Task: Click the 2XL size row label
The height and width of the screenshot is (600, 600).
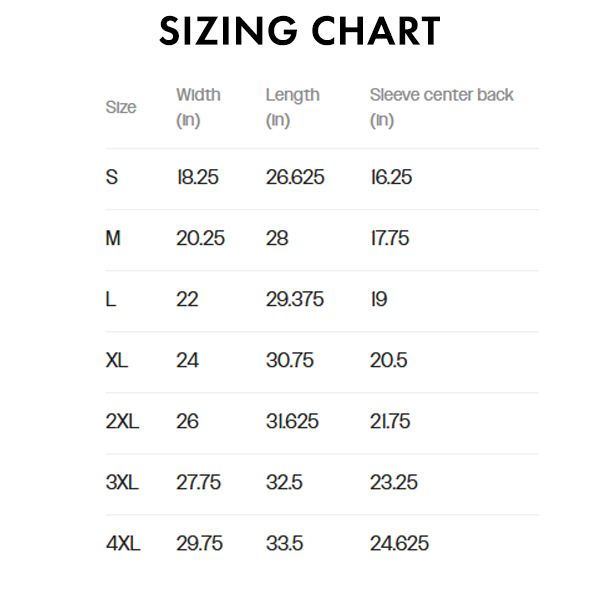Action: click(122, 422)
